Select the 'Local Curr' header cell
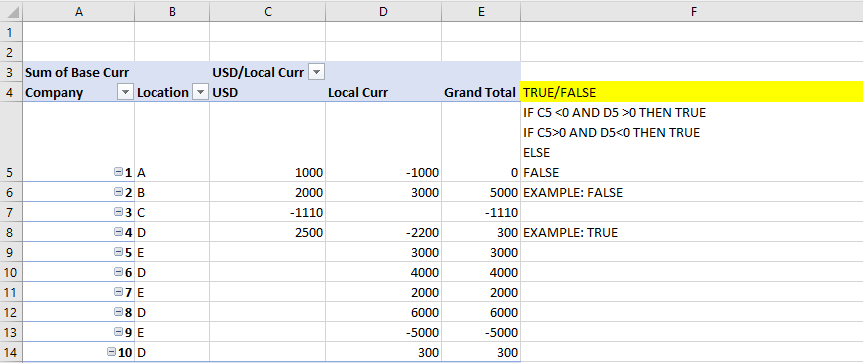Screen dimensions: 863x363 pyautogui.click(x=384, y=92)
